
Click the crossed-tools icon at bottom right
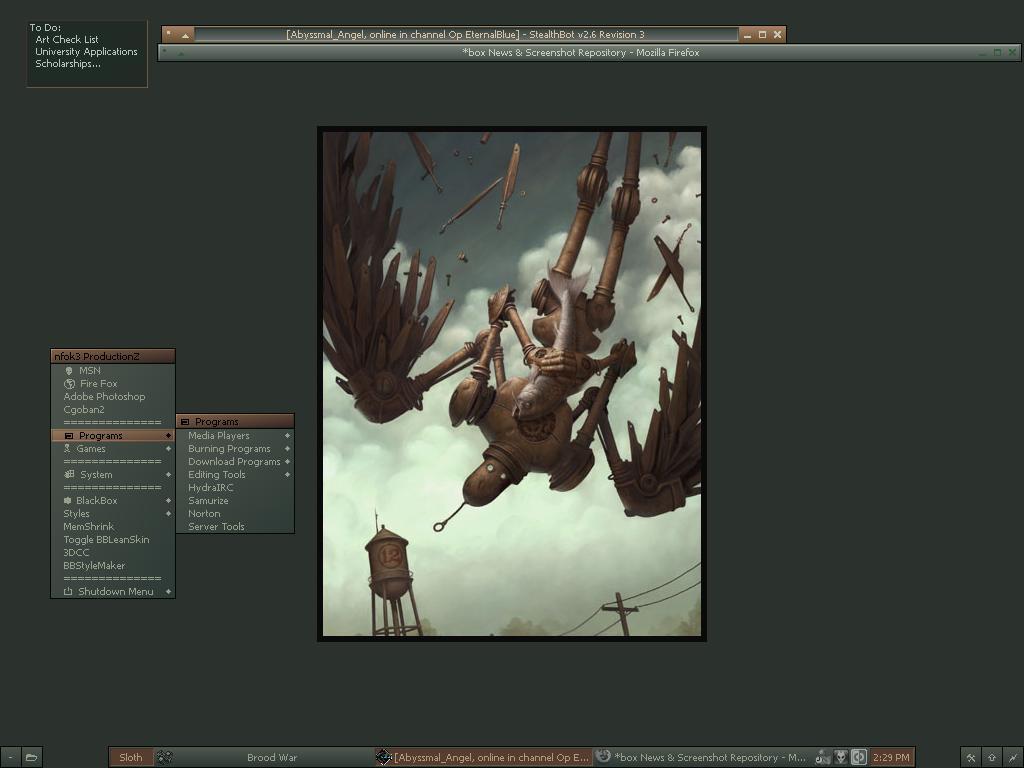pyautogui.click(x=971, y=758)
